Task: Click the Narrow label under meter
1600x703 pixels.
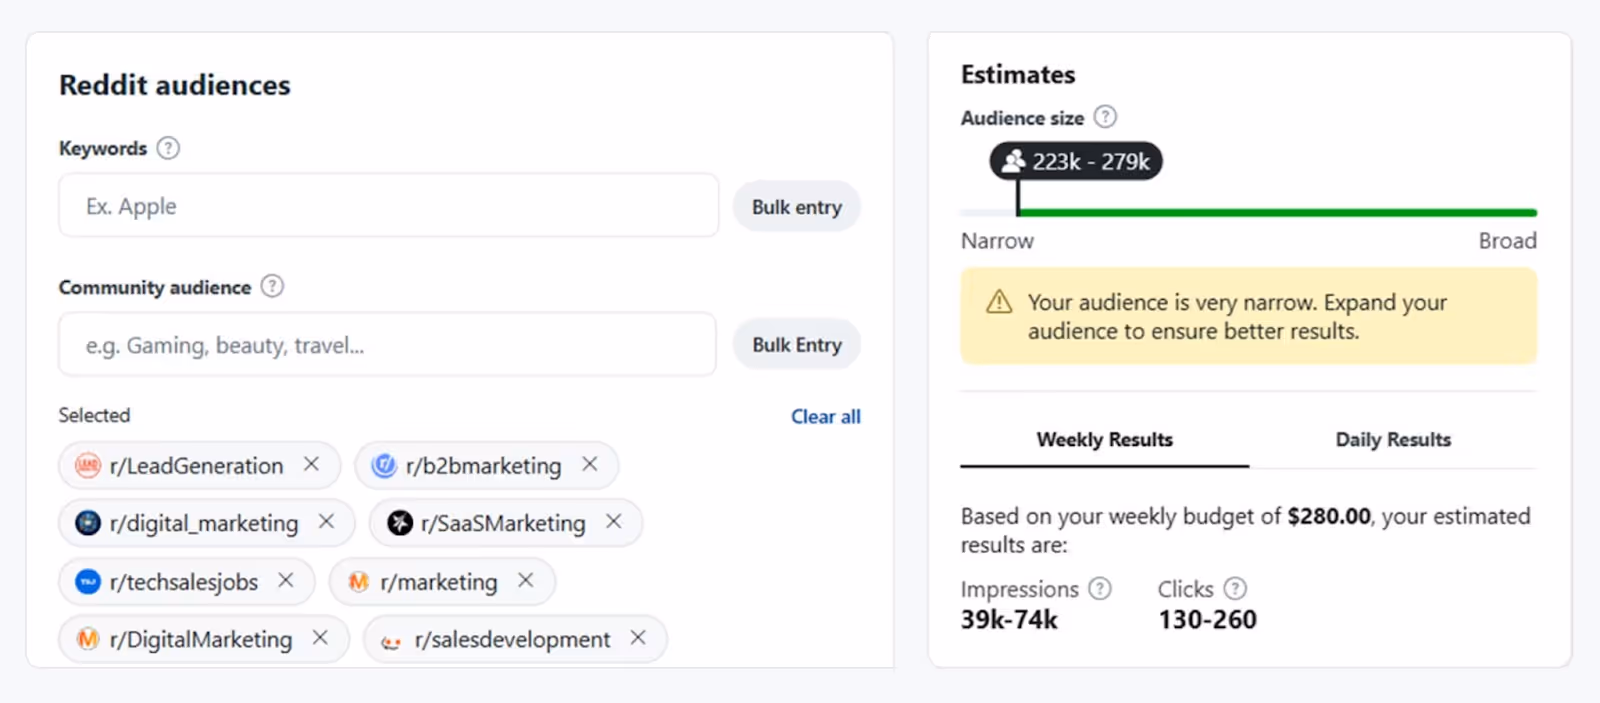Action: tap(997, 241)
